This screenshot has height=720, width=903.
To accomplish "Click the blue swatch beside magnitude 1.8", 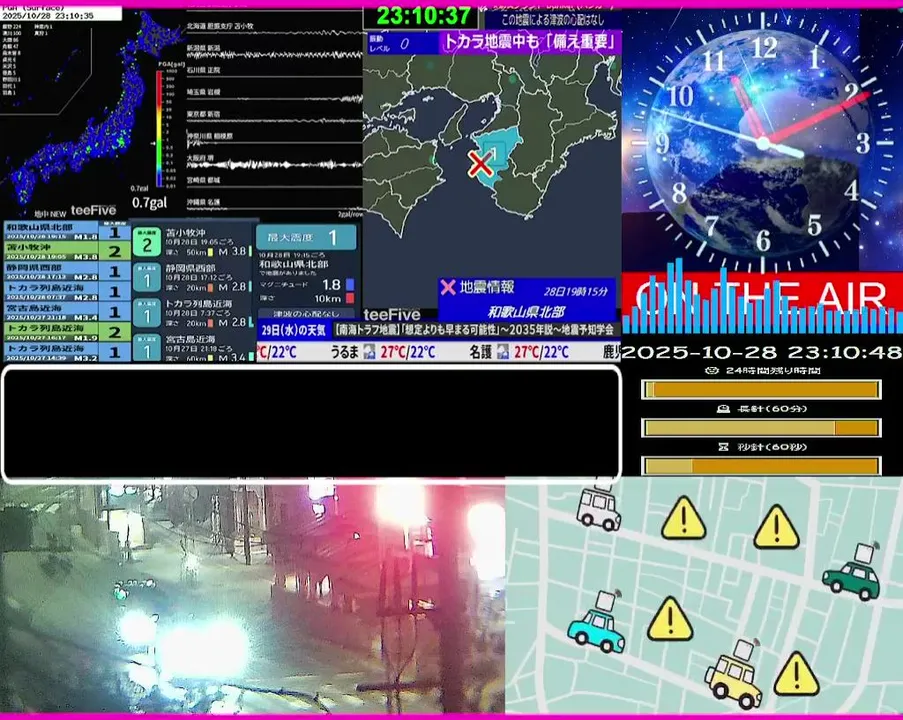I will (x=350, y=285).
